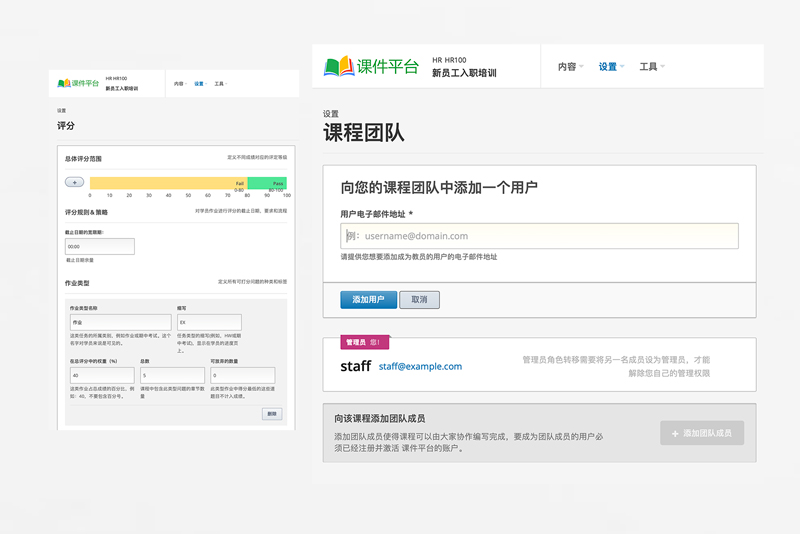Click the 课件平台 logo on the 课程团队 page
The height and width of the screenshot is (534, 800).
(x=371, y=66)
